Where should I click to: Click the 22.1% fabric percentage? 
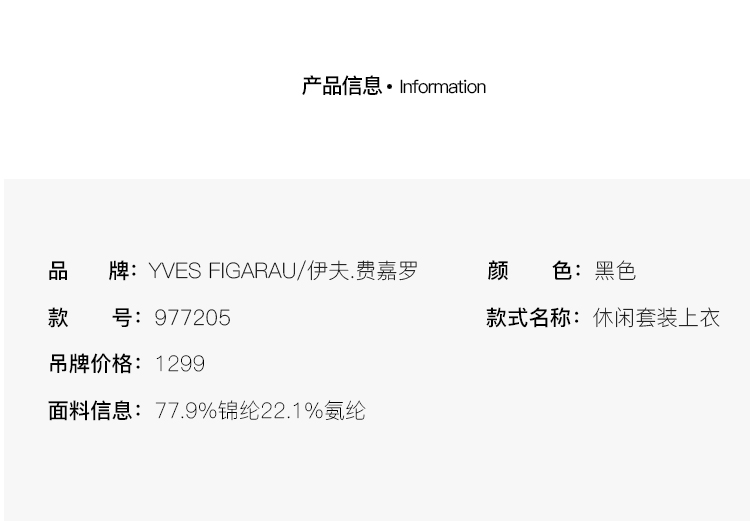(292, 411)
